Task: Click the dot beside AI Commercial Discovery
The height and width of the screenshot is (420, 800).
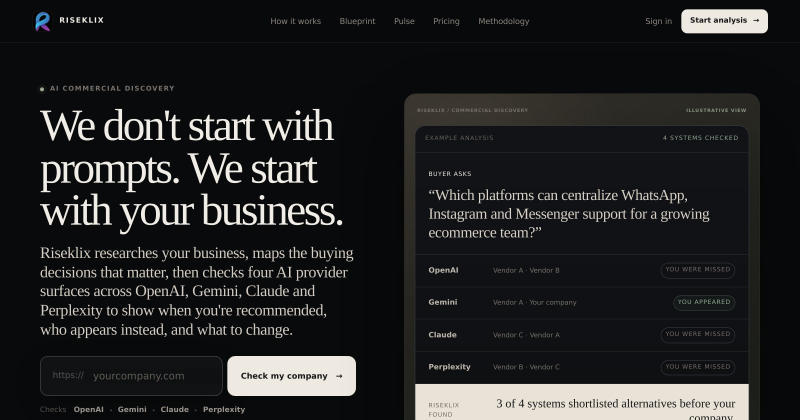Action: click(42, 89)
